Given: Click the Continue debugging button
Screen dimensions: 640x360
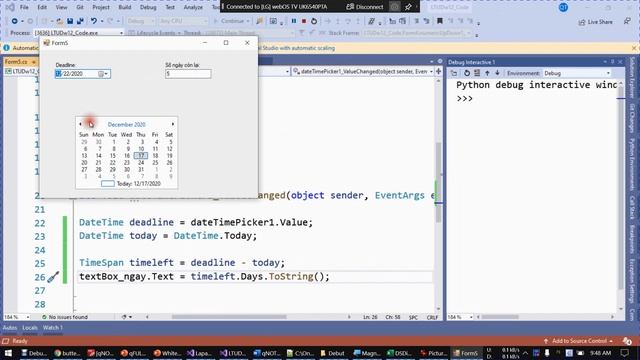Looking at the screenshot, I should tap(231, 21).
